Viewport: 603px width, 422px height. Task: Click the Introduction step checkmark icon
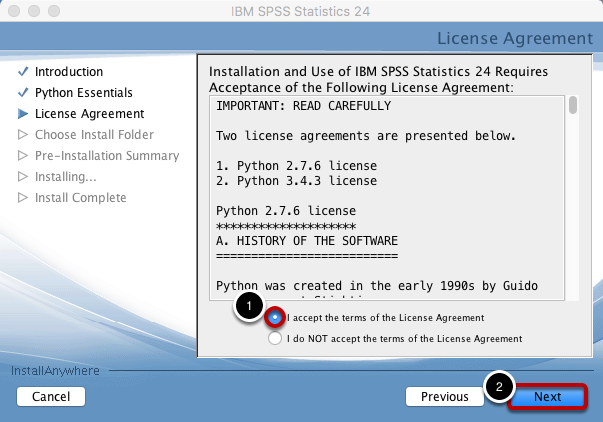pos(23,72)
